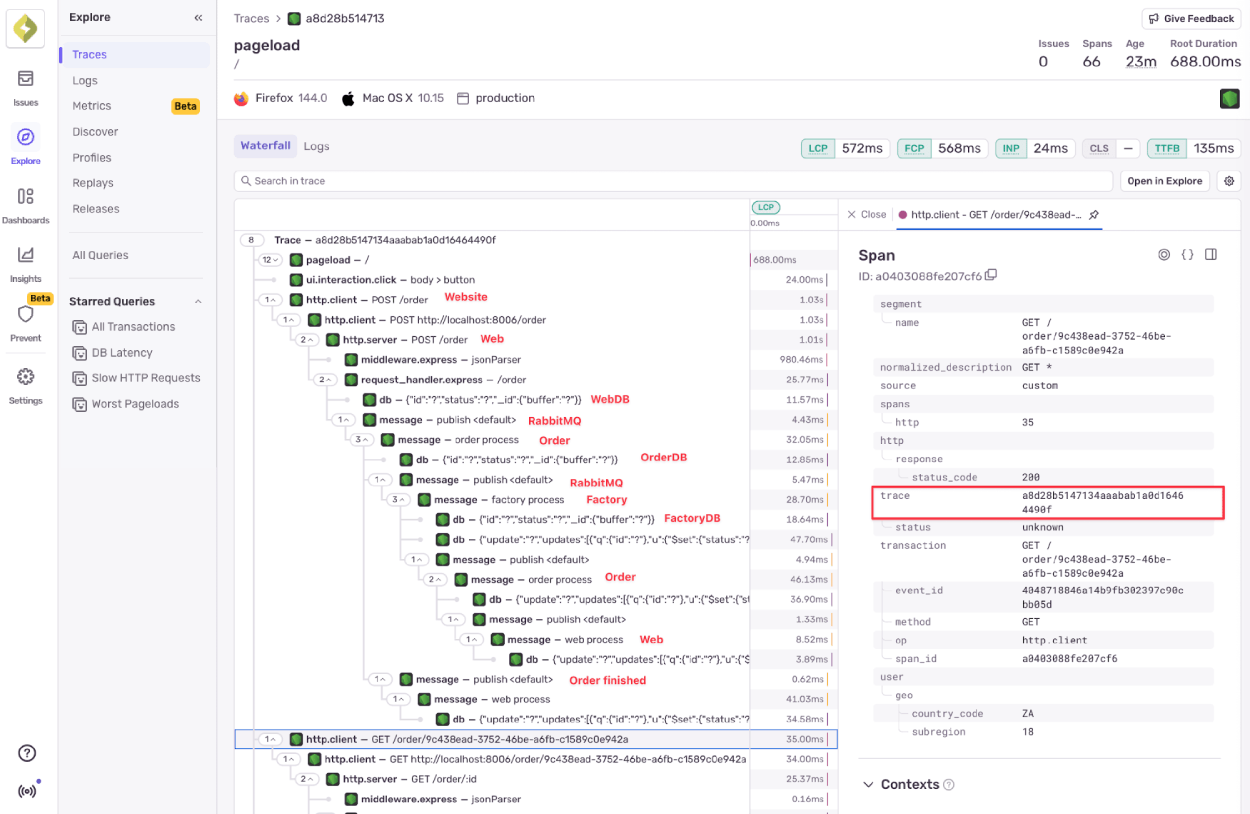Image resolution: width=1250 pixels, height=814 pixels.
Task: Open the Waterfall tab
Action: point(265,146)
